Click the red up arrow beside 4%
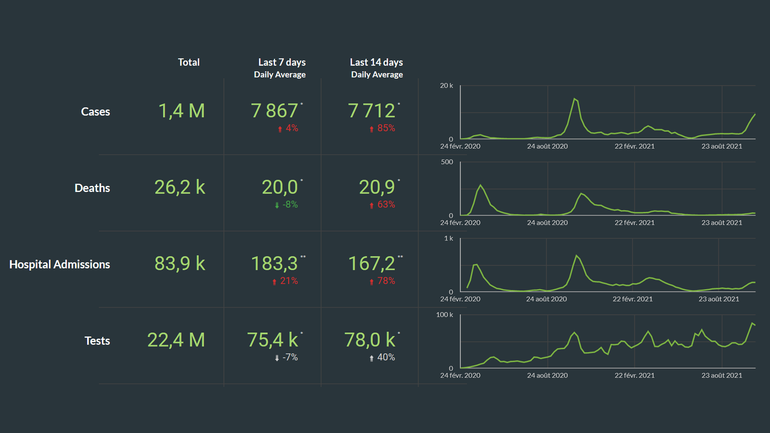Screen dimensions: 770x433 point(280,128)
